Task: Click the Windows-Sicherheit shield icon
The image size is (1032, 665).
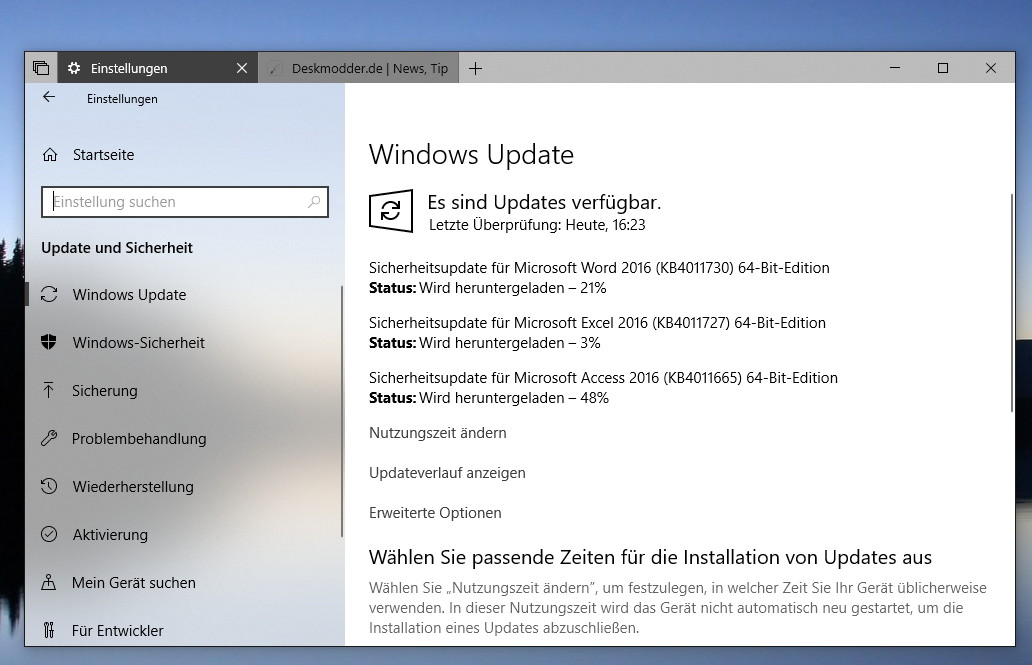Action: [x=49, y=342]
